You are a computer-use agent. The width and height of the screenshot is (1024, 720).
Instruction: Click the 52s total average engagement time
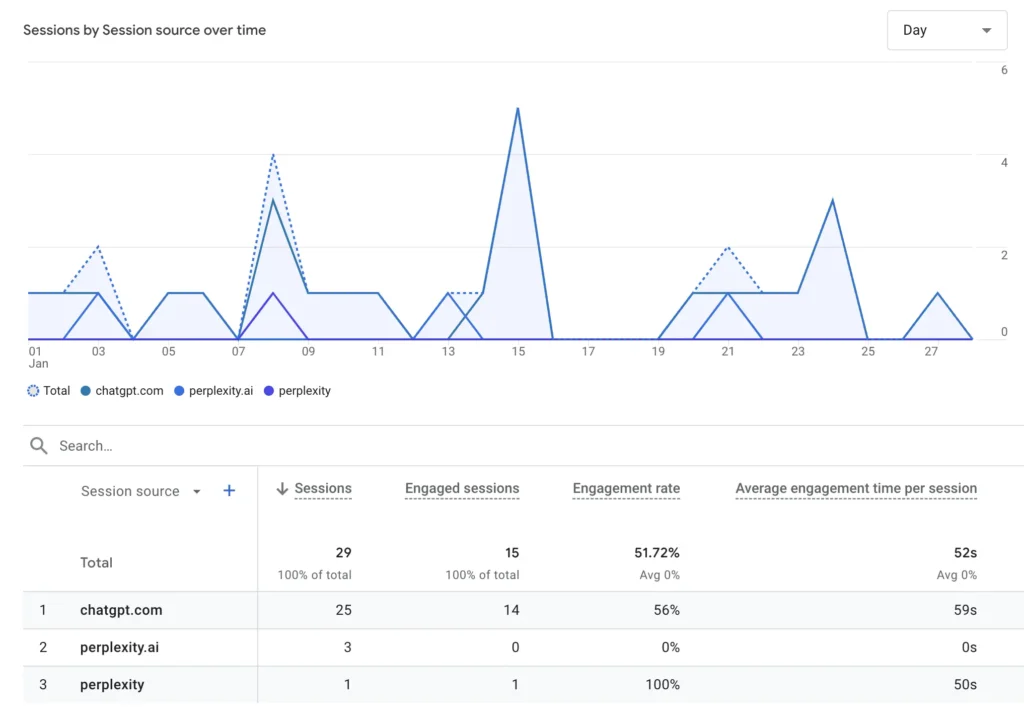965,553
